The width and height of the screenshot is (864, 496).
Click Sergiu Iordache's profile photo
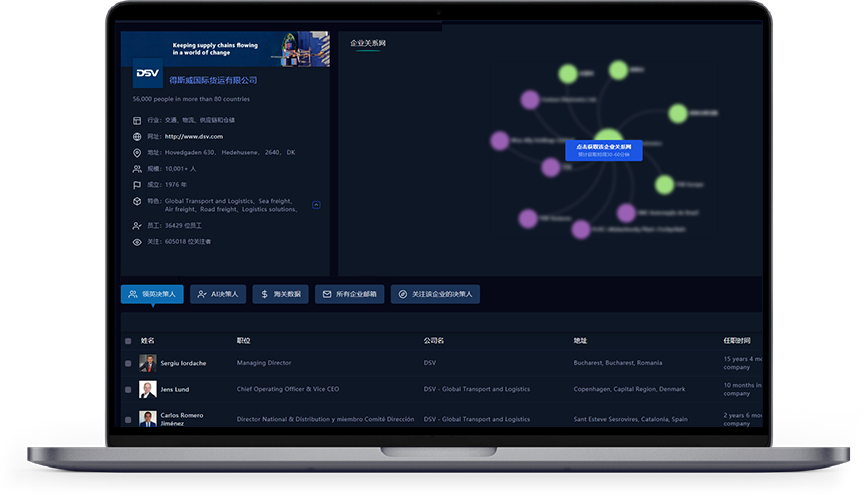click(148, 364)
